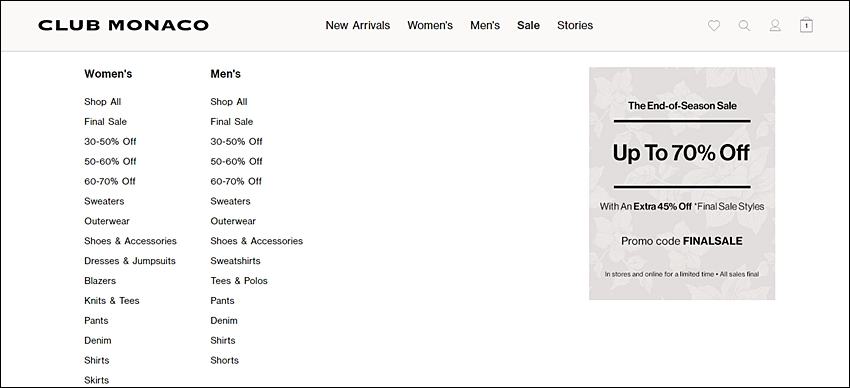
Task: Open the New Arrivals menu
Action: pyautogui.click(x=358, y=25)
